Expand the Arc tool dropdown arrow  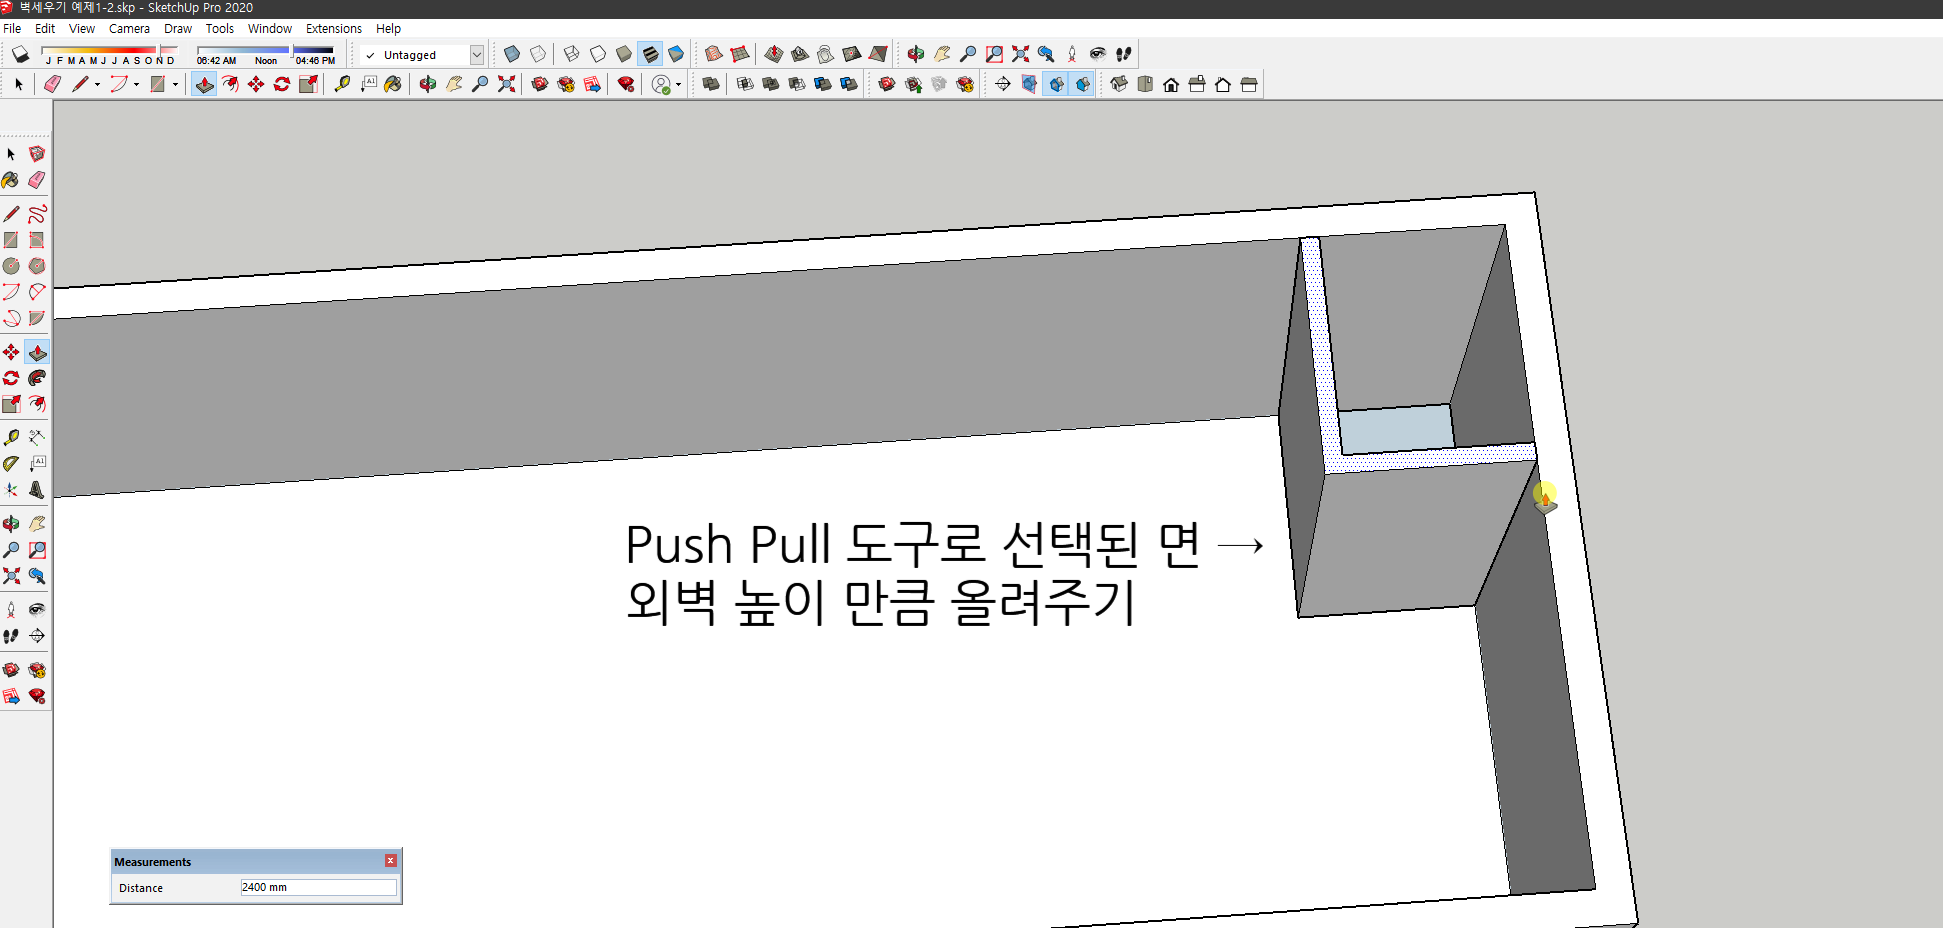136,84
